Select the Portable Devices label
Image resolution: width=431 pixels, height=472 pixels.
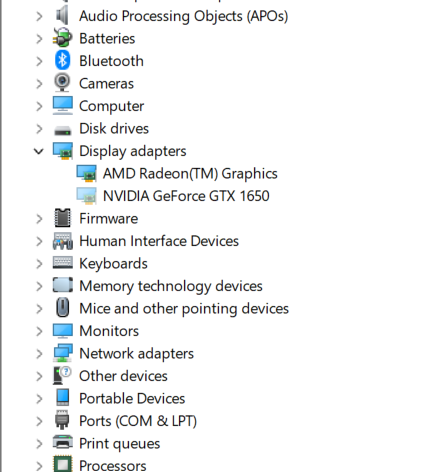(132, 399)
